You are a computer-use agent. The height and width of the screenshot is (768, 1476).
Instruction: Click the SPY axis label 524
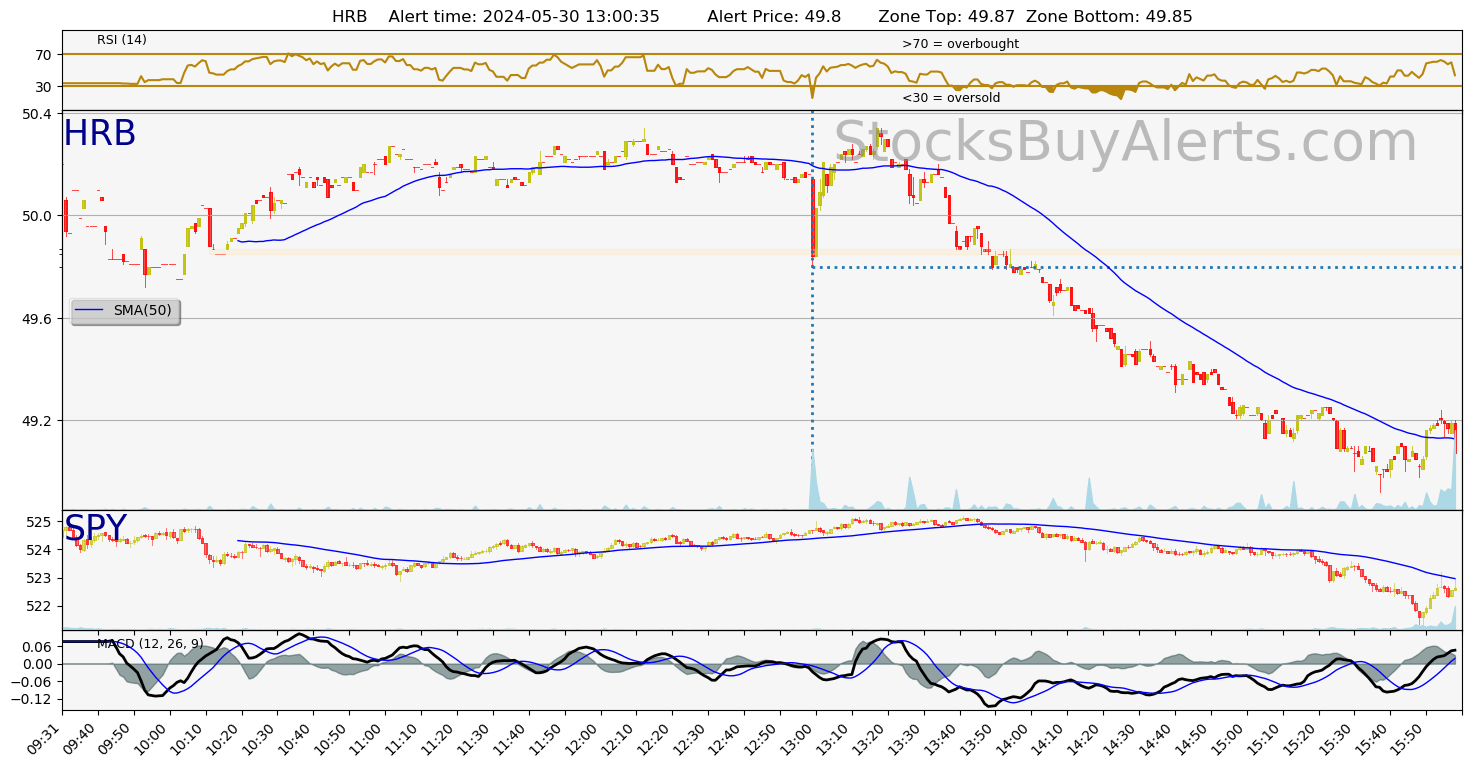tap(40, 550)
